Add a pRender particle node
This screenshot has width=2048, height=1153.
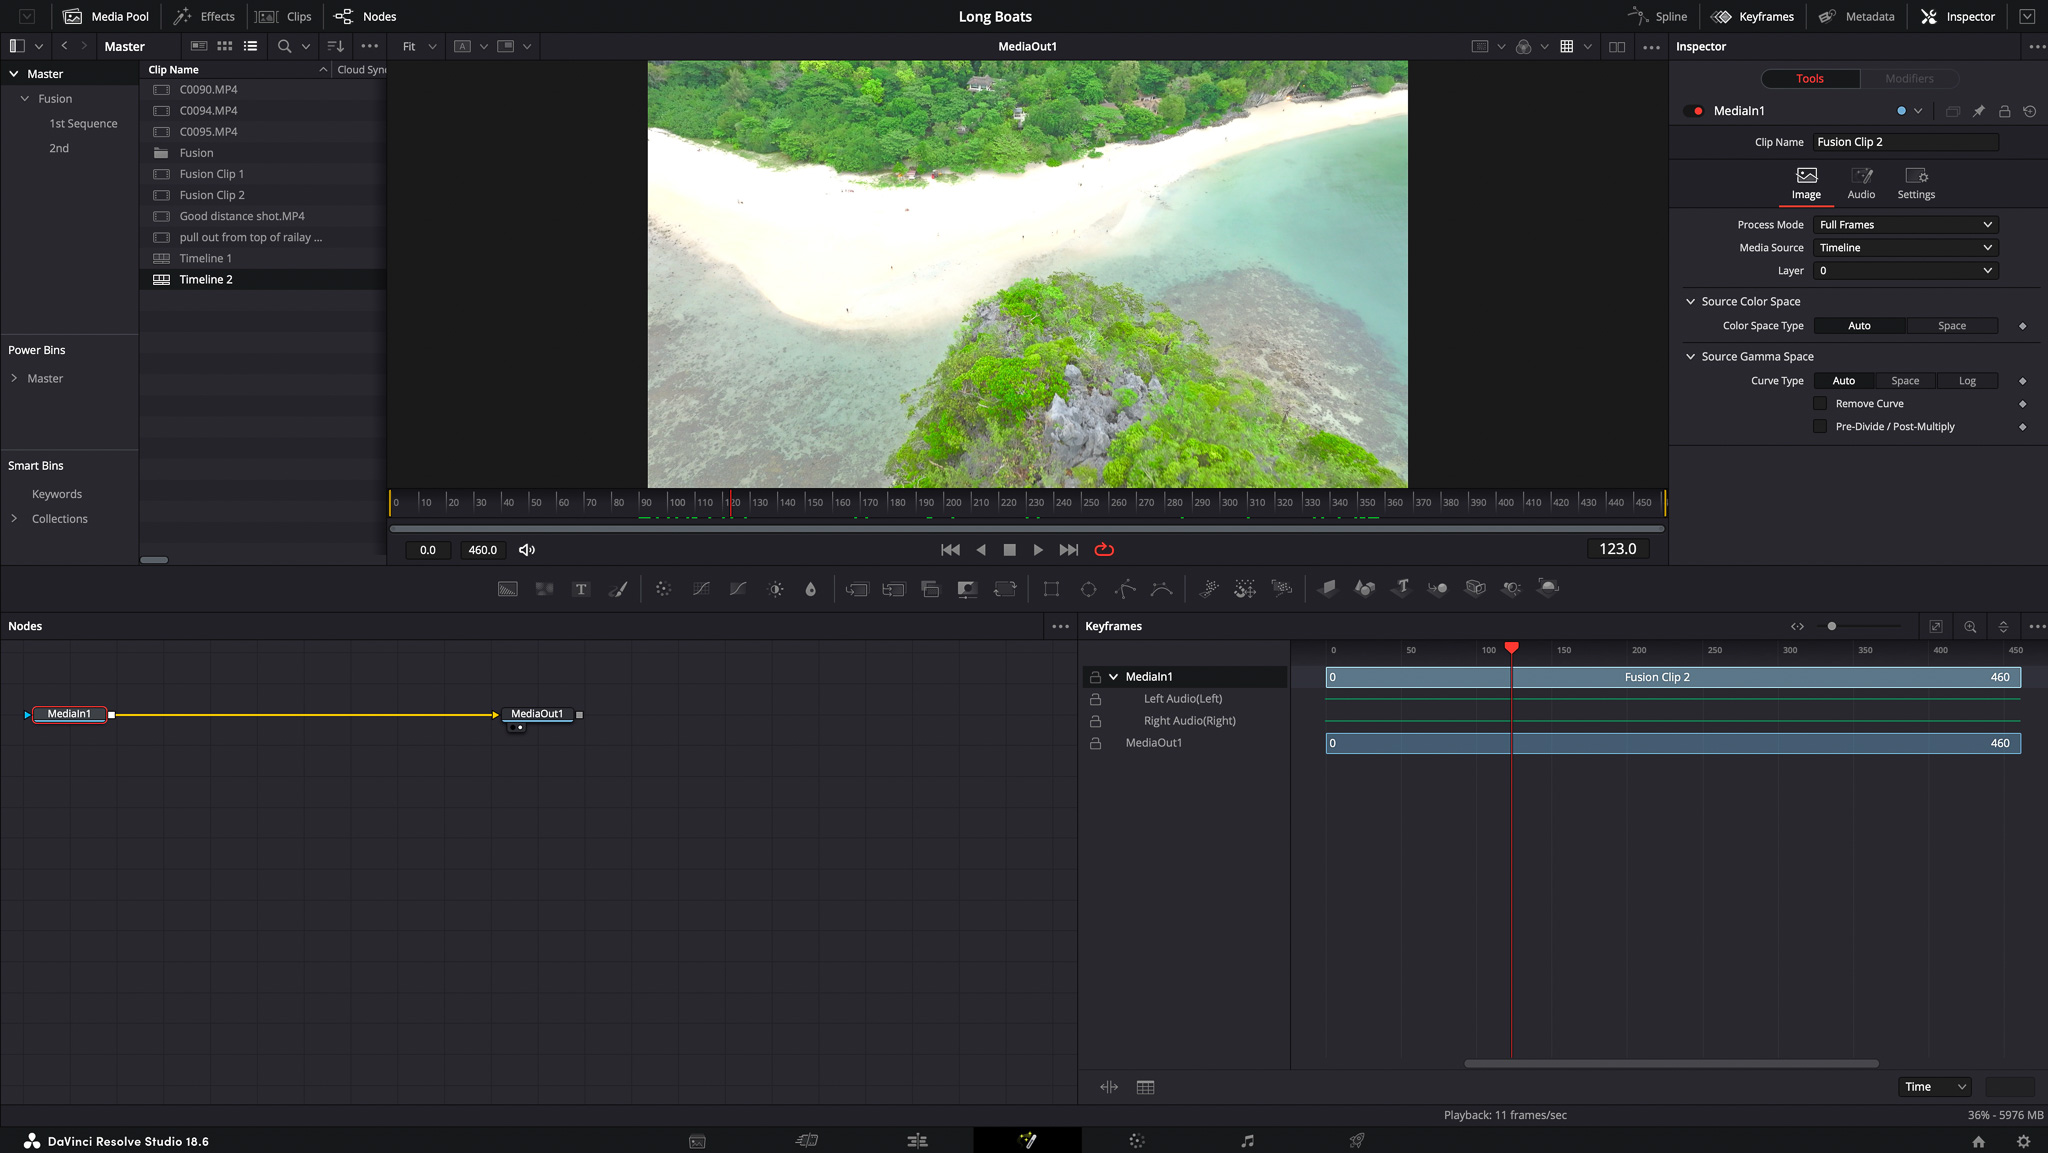pyautogui.click(x=1282, y=589)
